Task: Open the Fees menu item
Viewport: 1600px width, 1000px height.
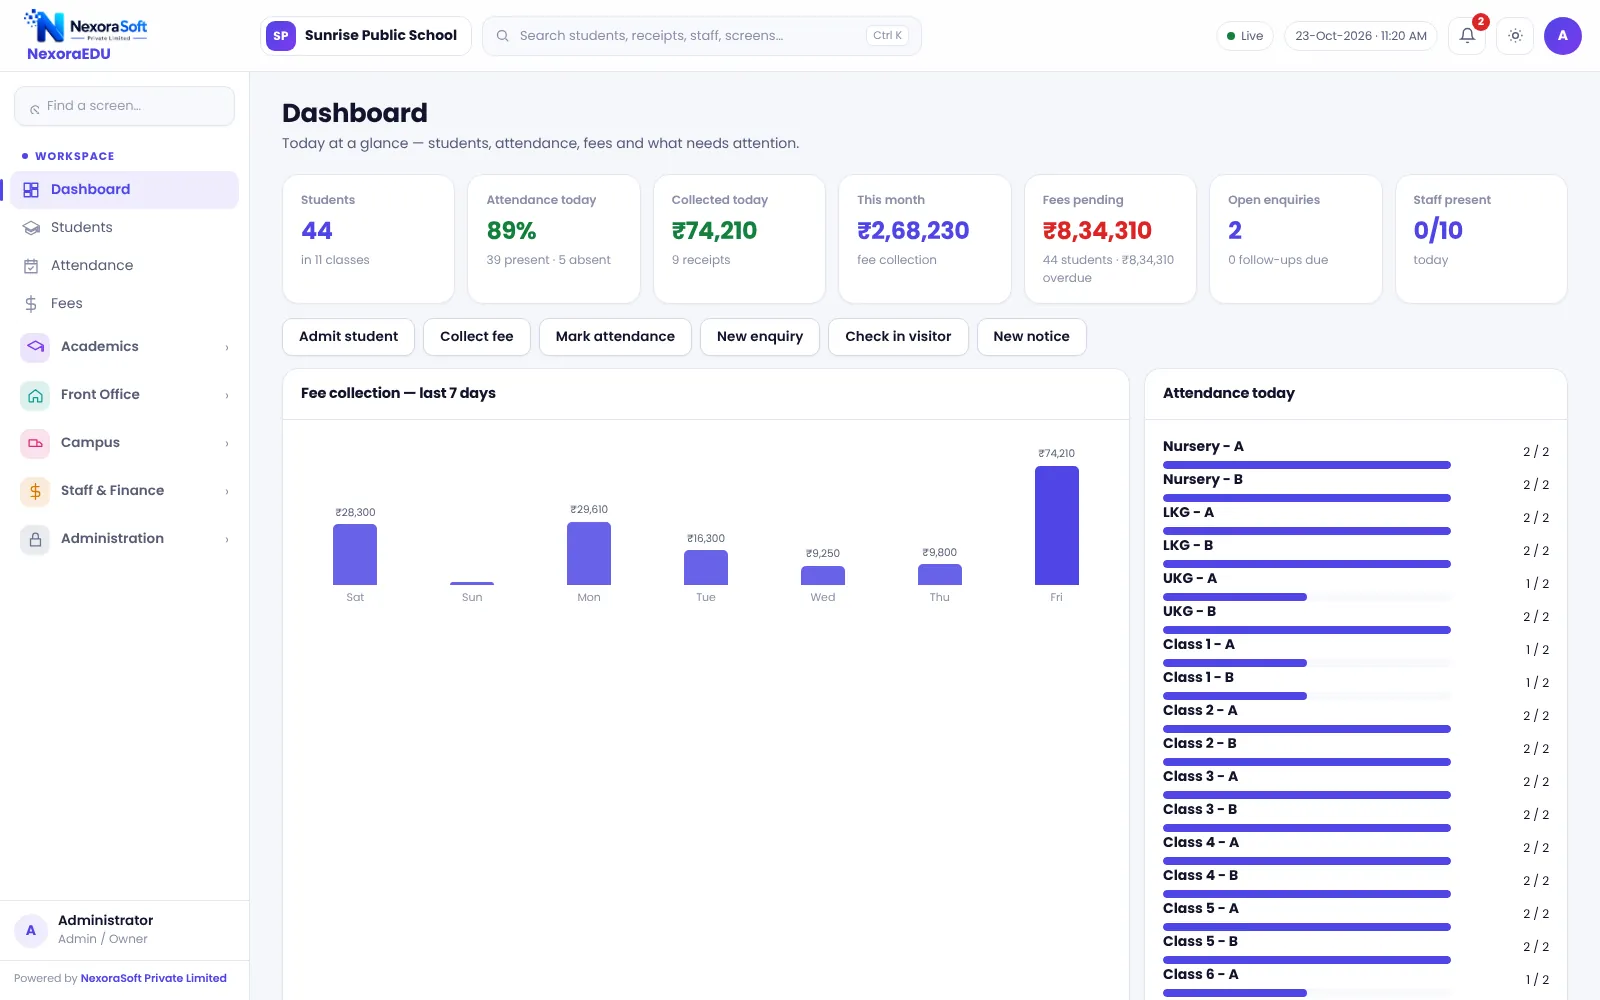Action: click(x=125, y=304)
